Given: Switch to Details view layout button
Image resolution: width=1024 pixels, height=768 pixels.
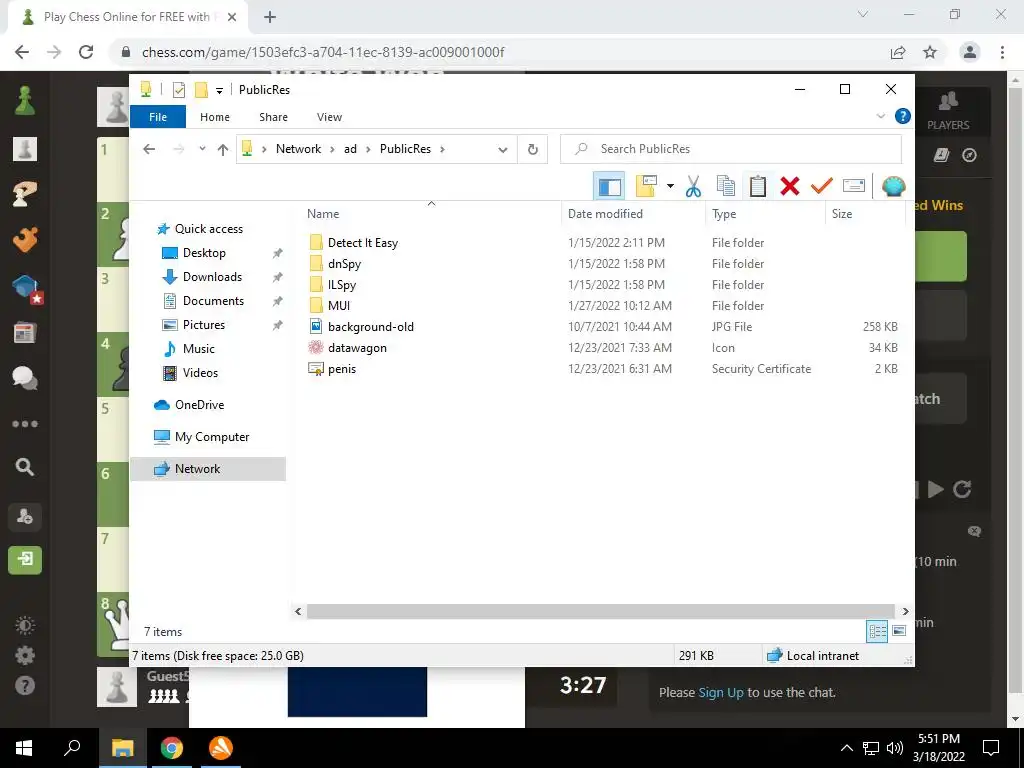Looking at the screenshot, I should click(x=877, y=631).
